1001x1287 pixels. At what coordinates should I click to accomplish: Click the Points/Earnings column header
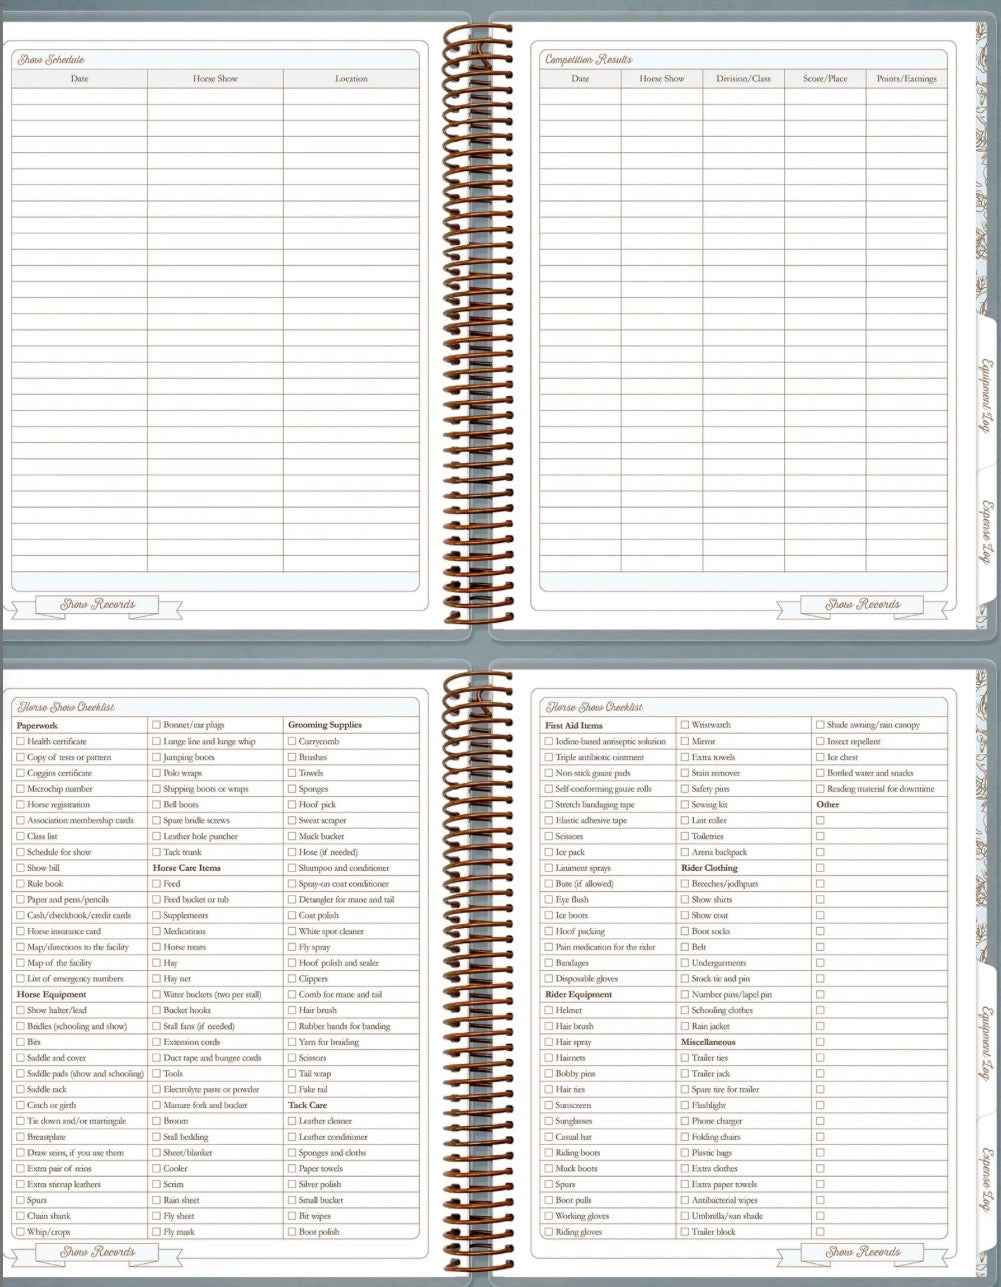click(x=907, y=78)
